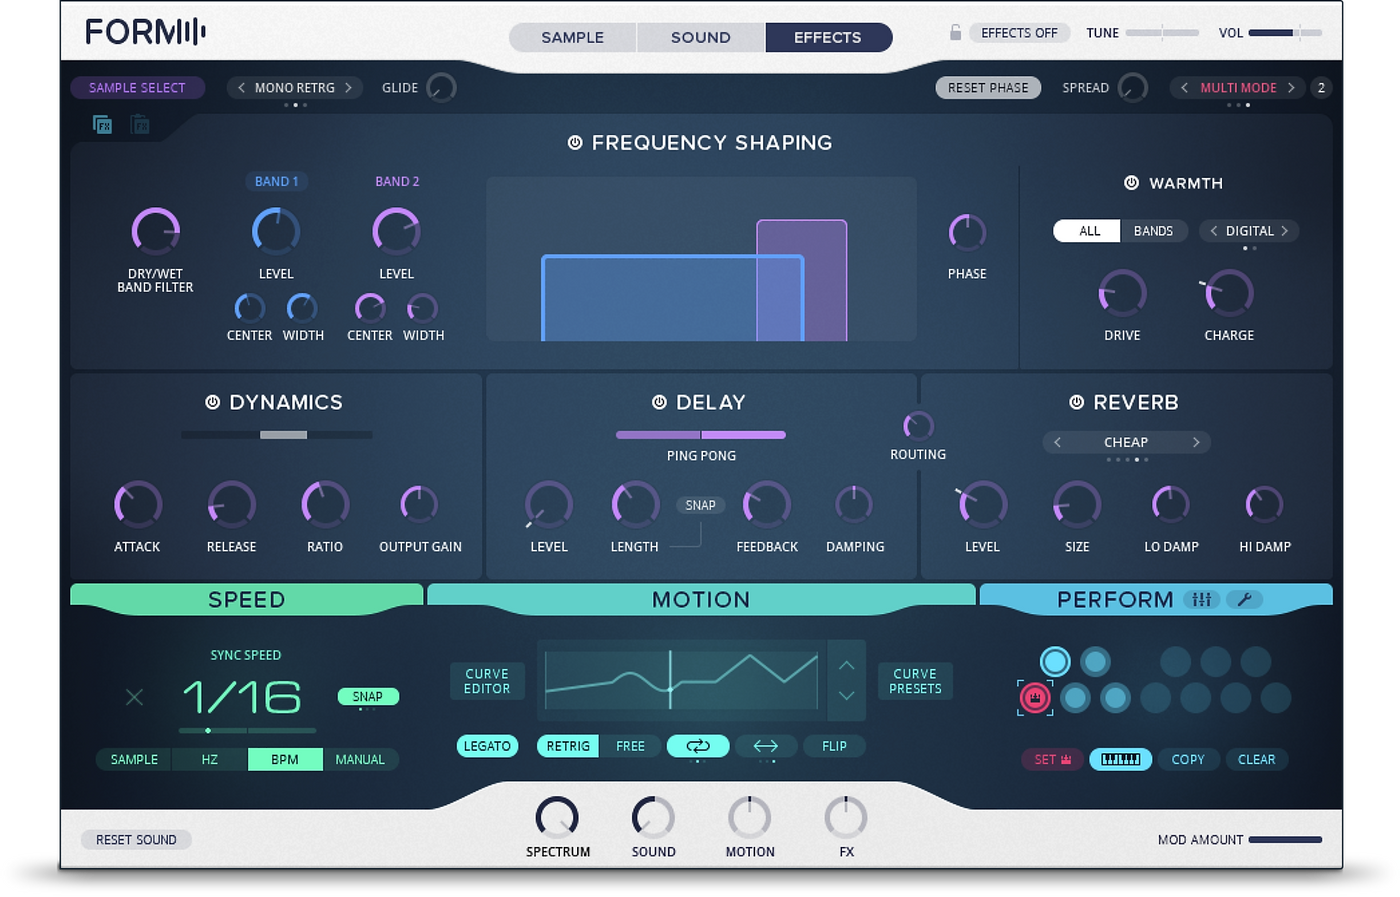
Task: Select next motion curve down arrow
Action: click(846, 696)
